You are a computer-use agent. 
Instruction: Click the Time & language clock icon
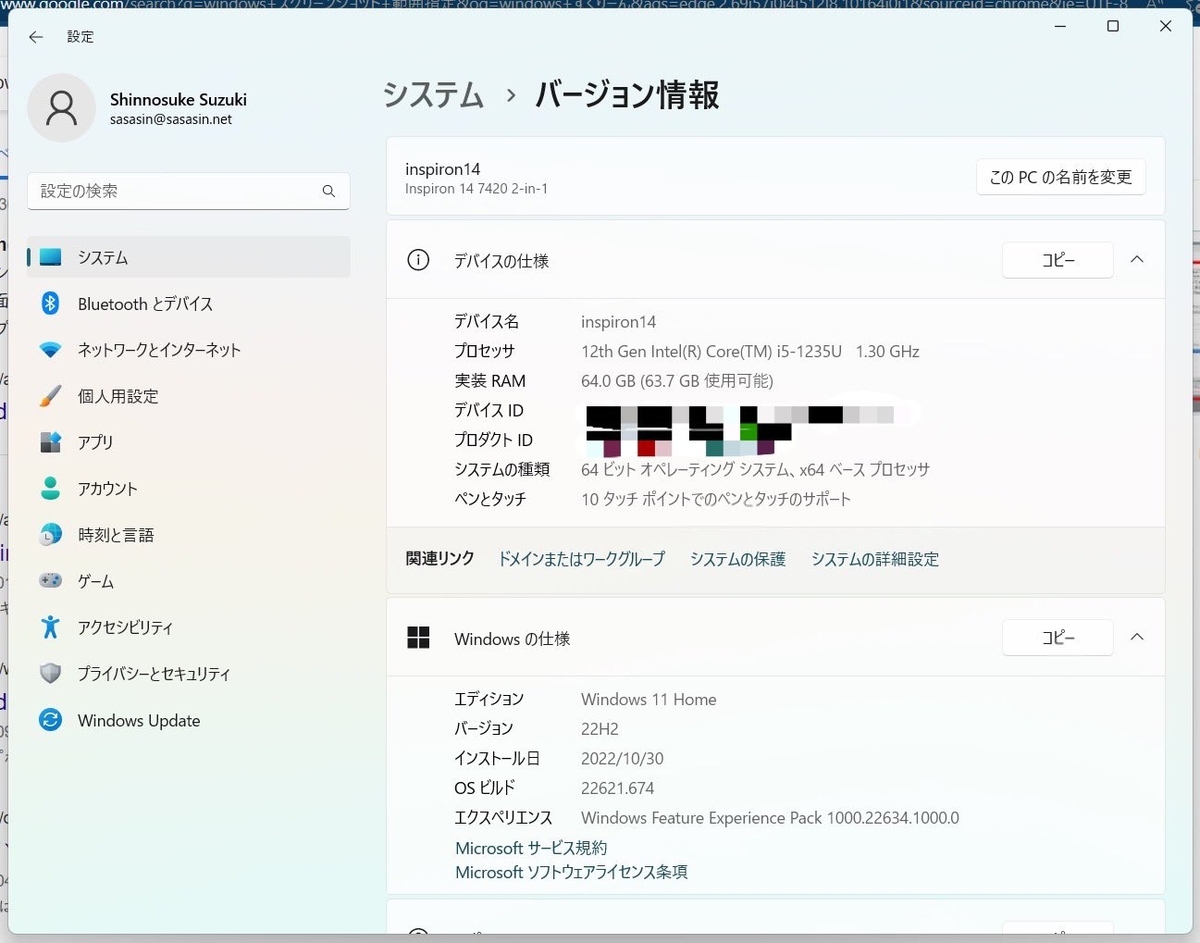(x=51, y=535)
